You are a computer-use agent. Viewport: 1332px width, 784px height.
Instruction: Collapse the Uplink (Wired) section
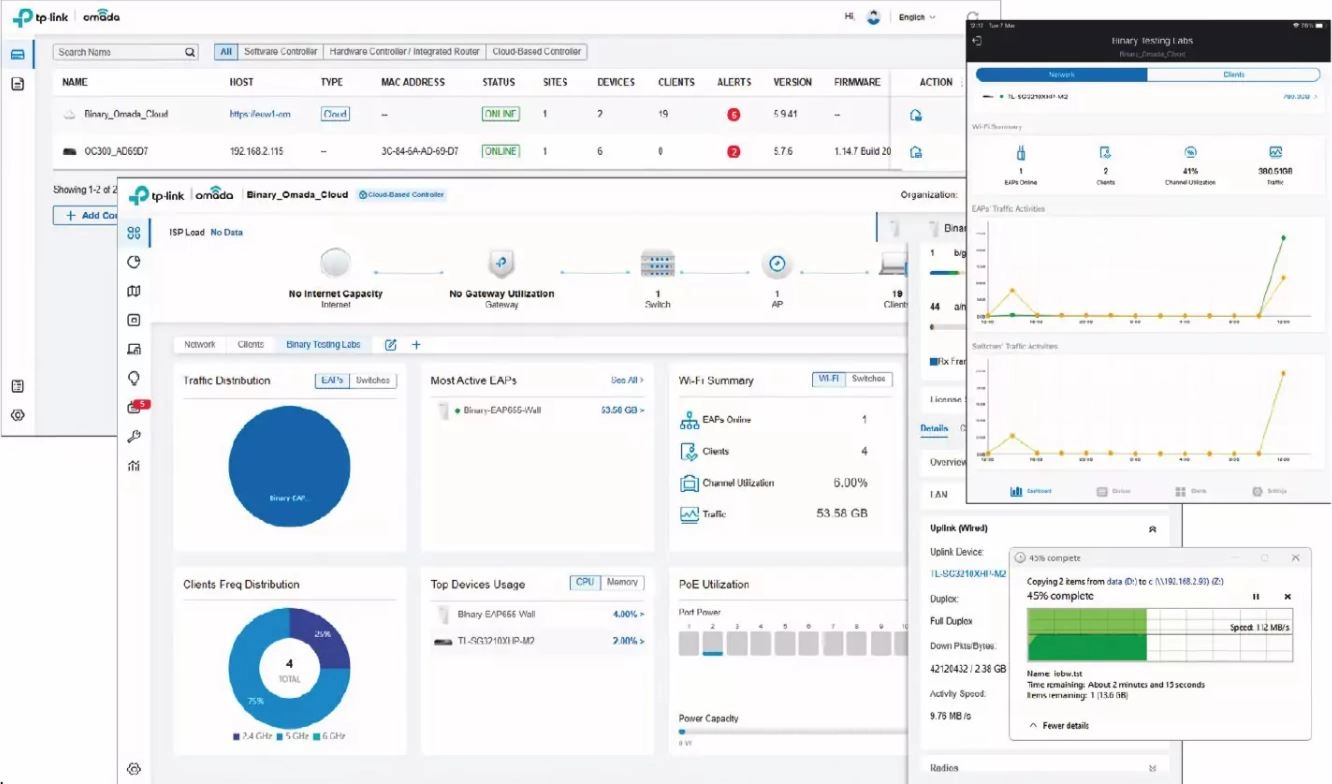tap(1152, 528)
